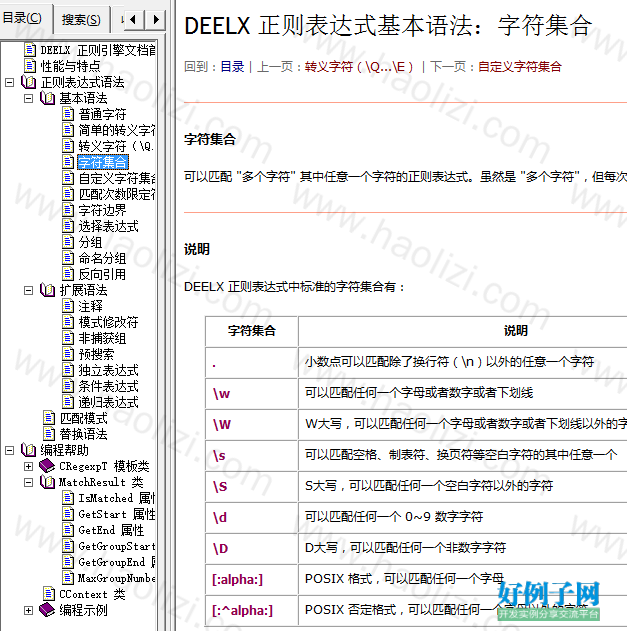Screen dimensions: 627x631
Task: Click the page icon beside 反向引用
Action: (x=68, y=274)
